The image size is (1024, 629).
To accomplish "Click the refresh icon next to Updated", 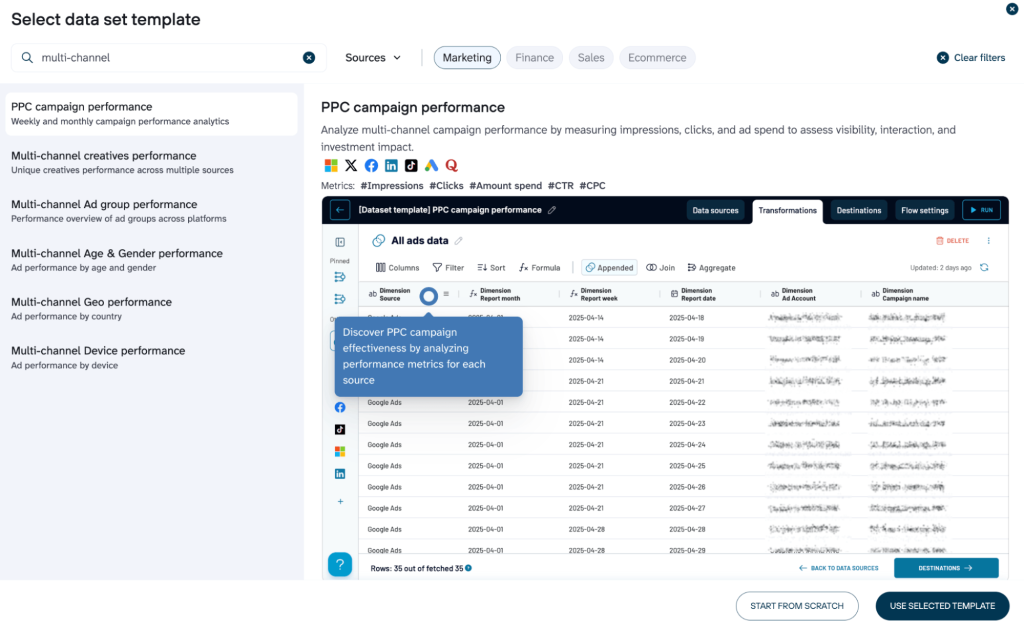I will point(984,267).
